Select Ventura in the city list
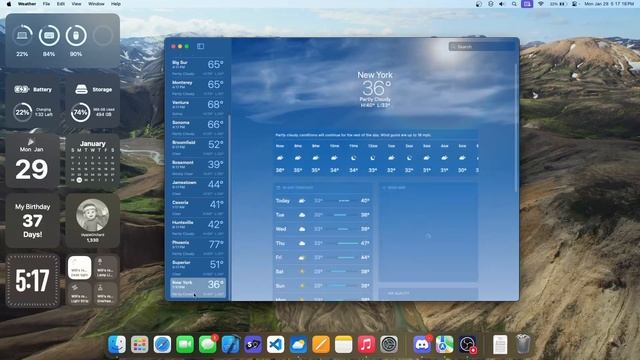The width and height of the screenshot is (640, 360). [198, 107]
